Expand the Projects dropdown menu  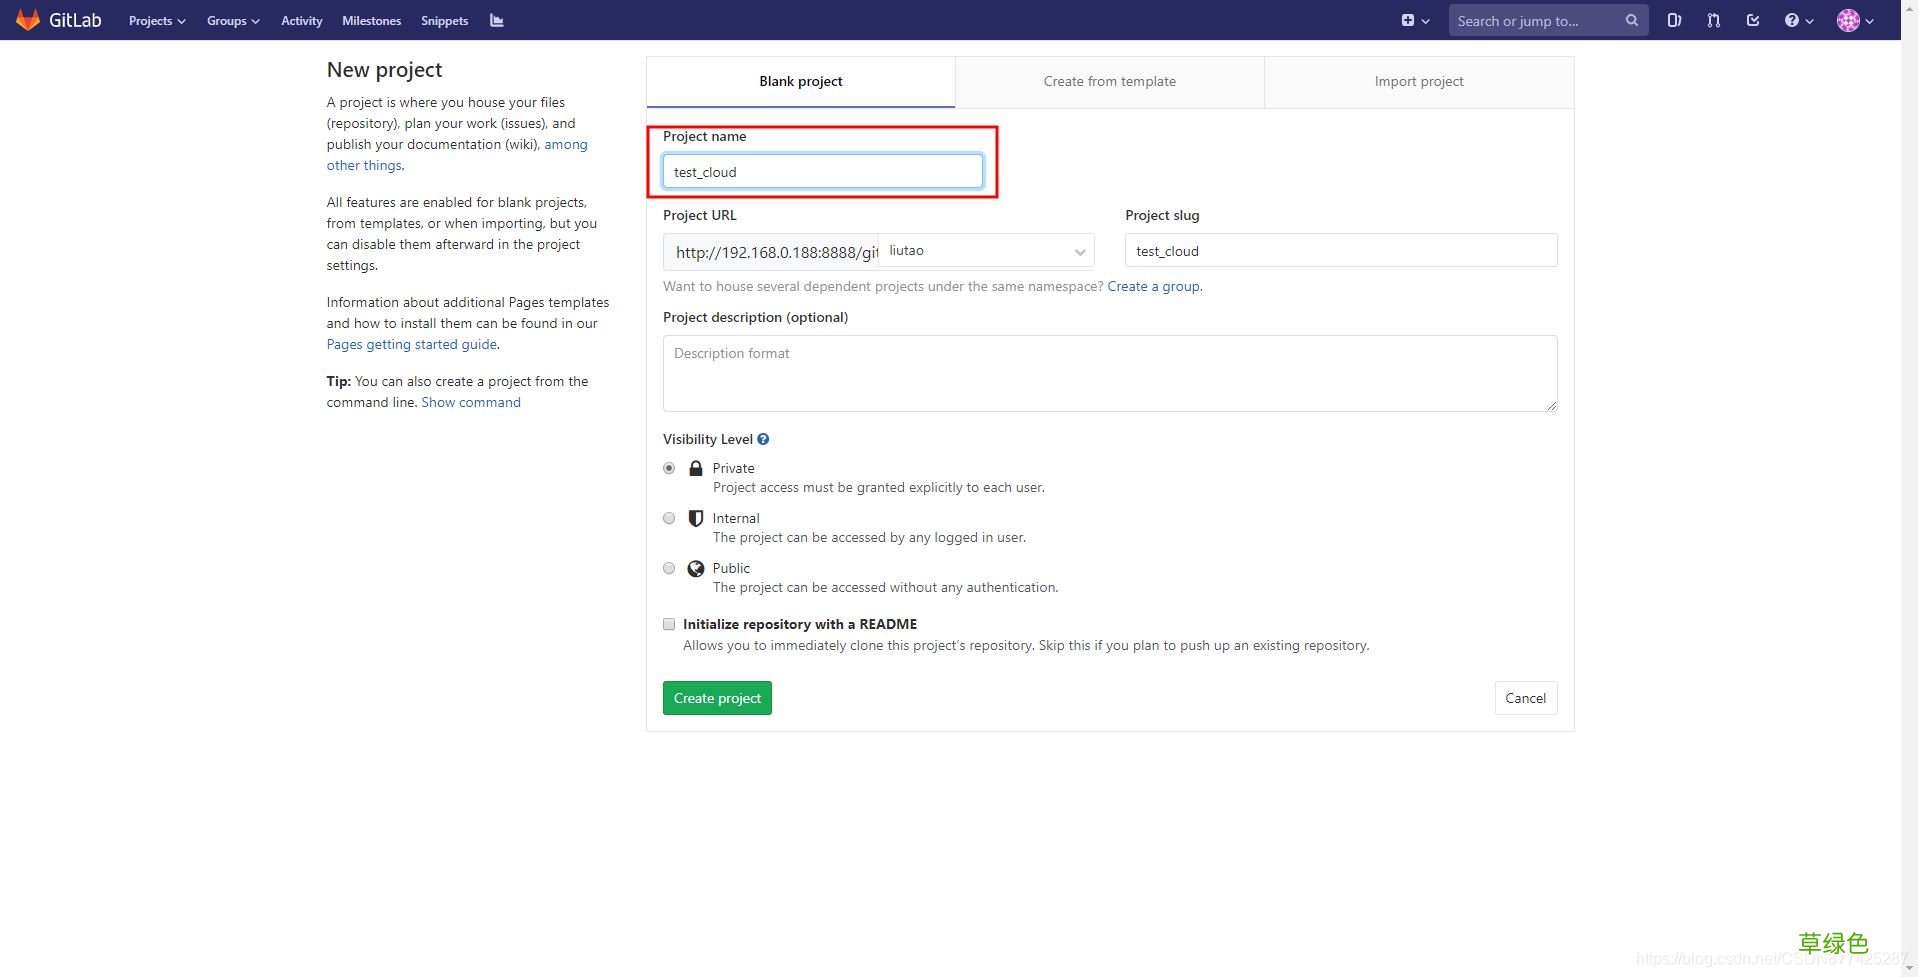tap(157, 20)
